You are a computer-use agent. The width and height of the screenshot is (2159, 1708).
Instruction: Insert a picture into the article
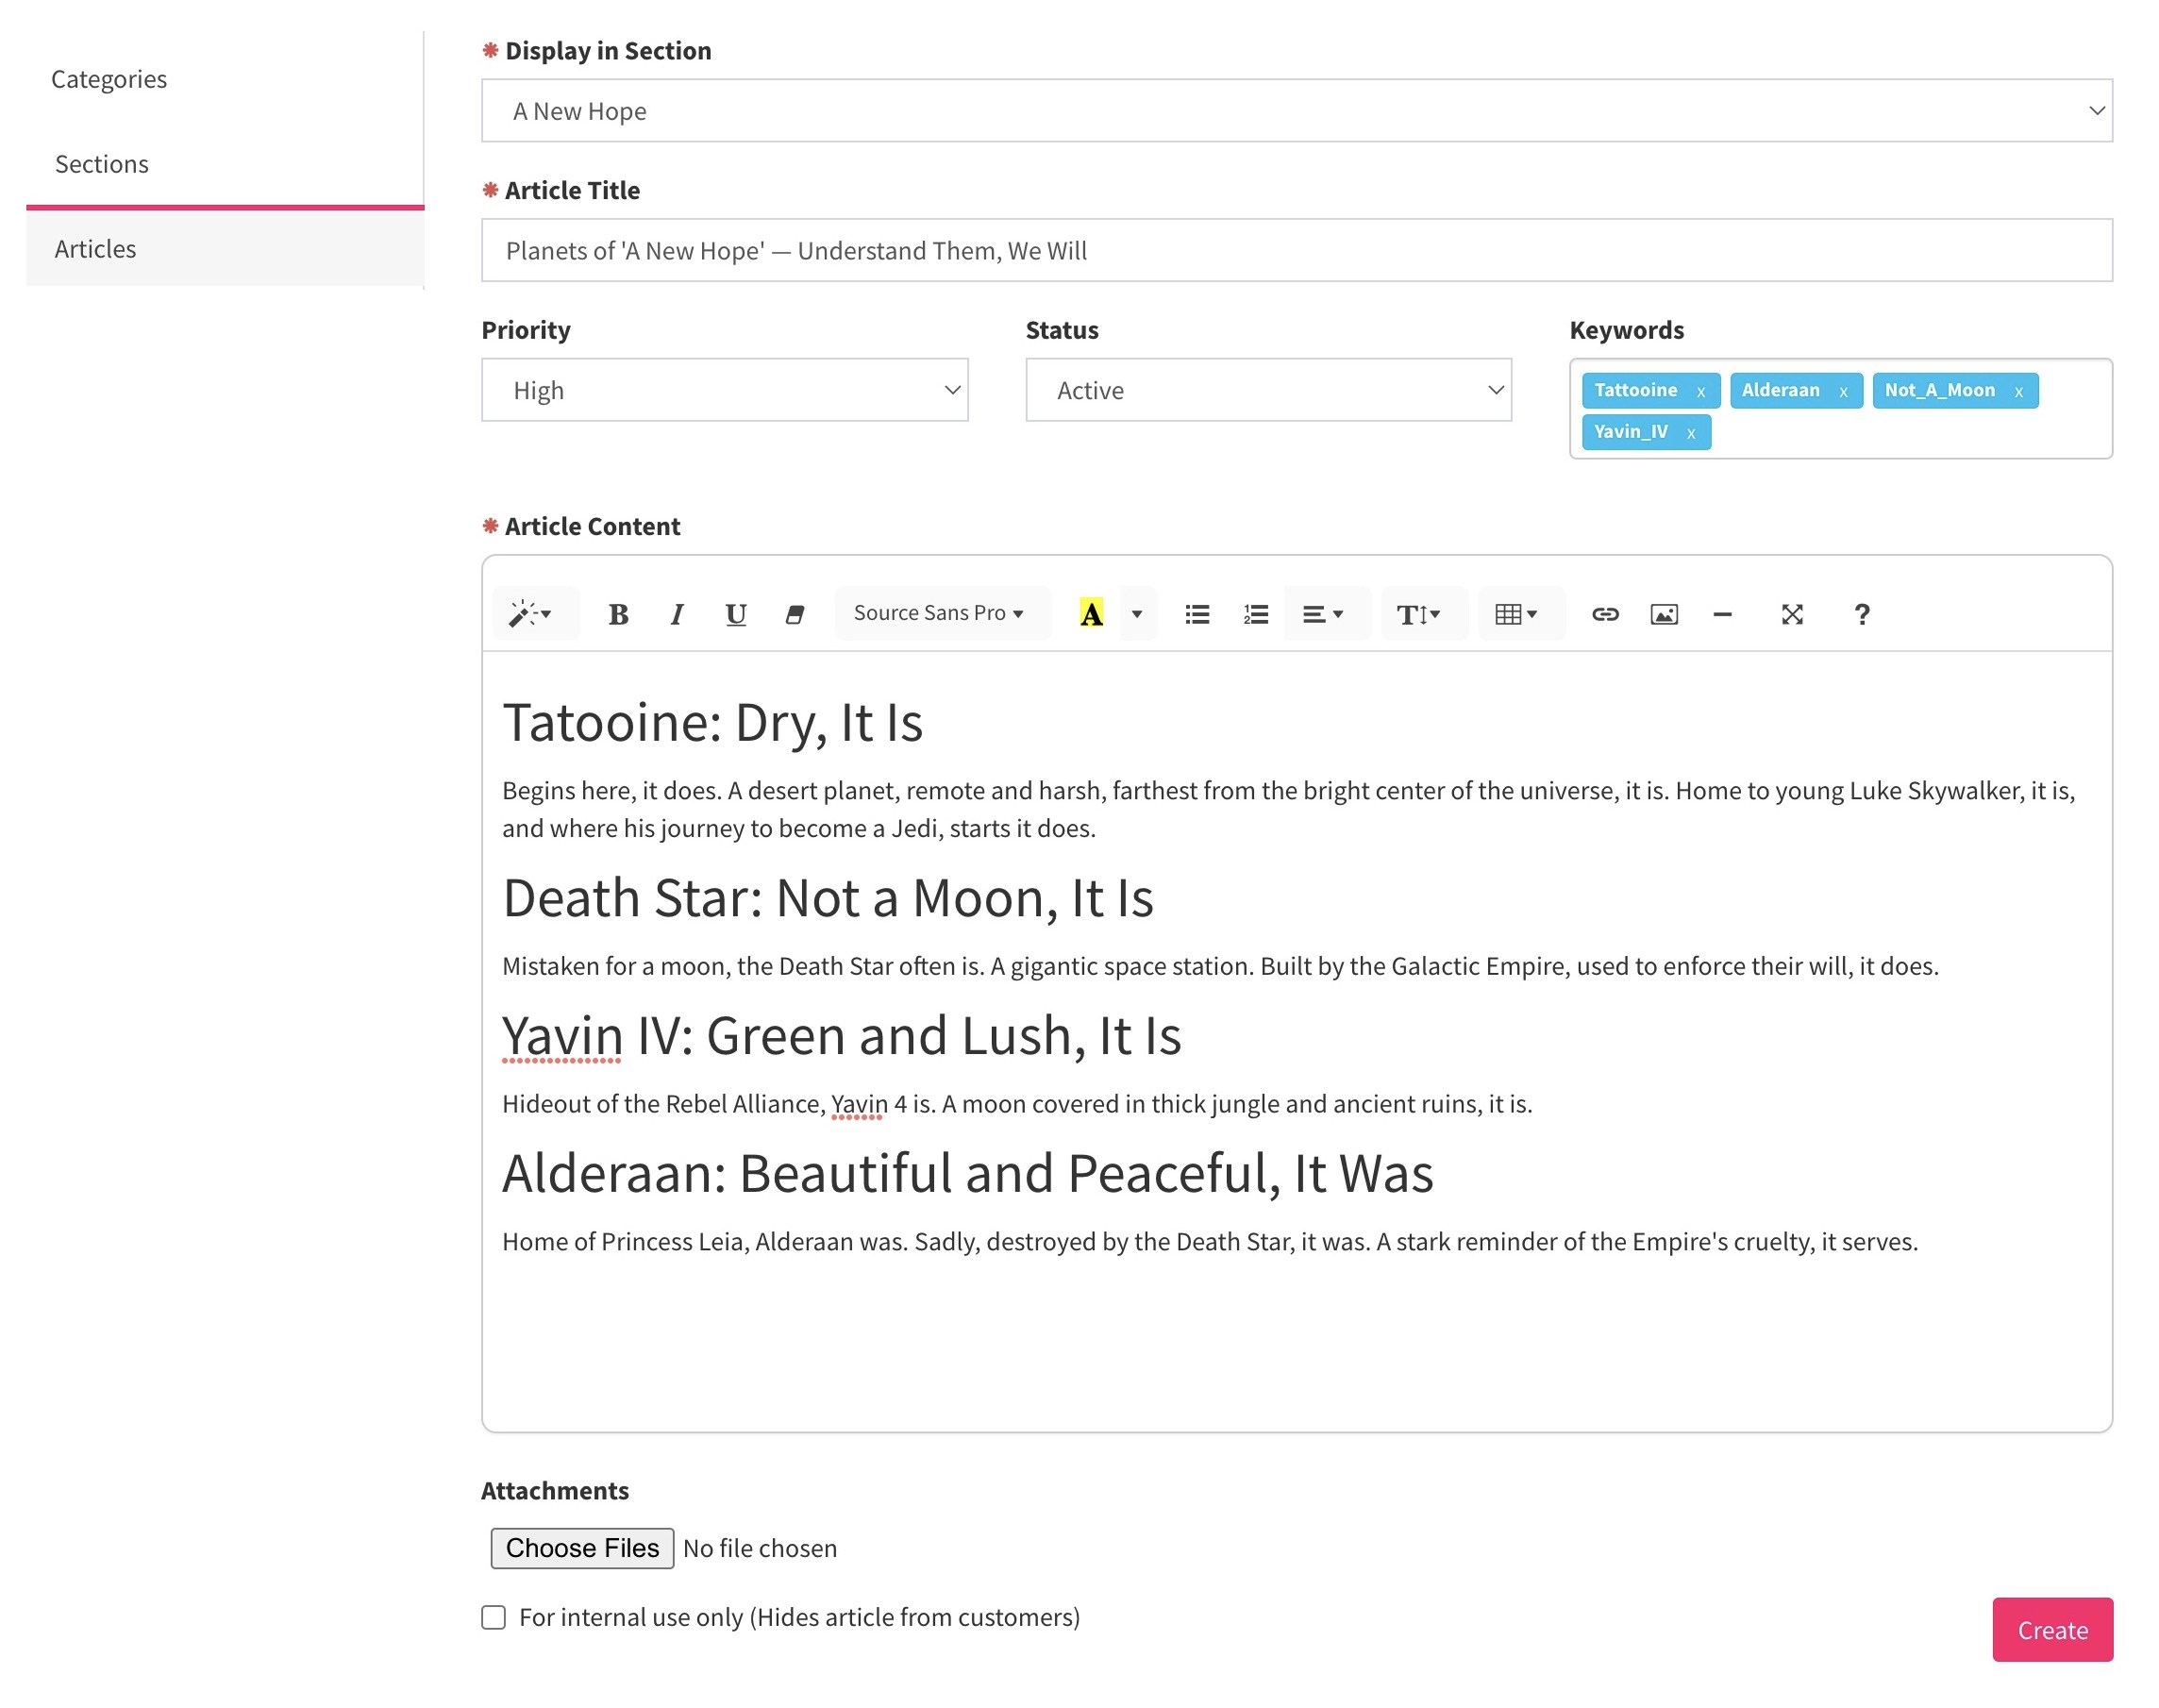point(1664,614)
